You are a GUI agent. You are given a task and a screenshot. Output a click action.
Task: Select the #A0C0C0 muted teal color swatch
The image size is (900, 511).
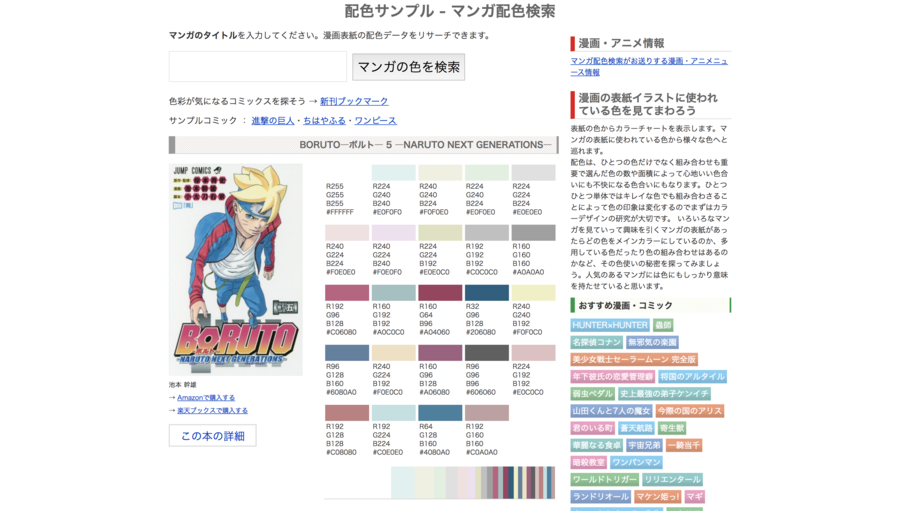pos(393,293)
